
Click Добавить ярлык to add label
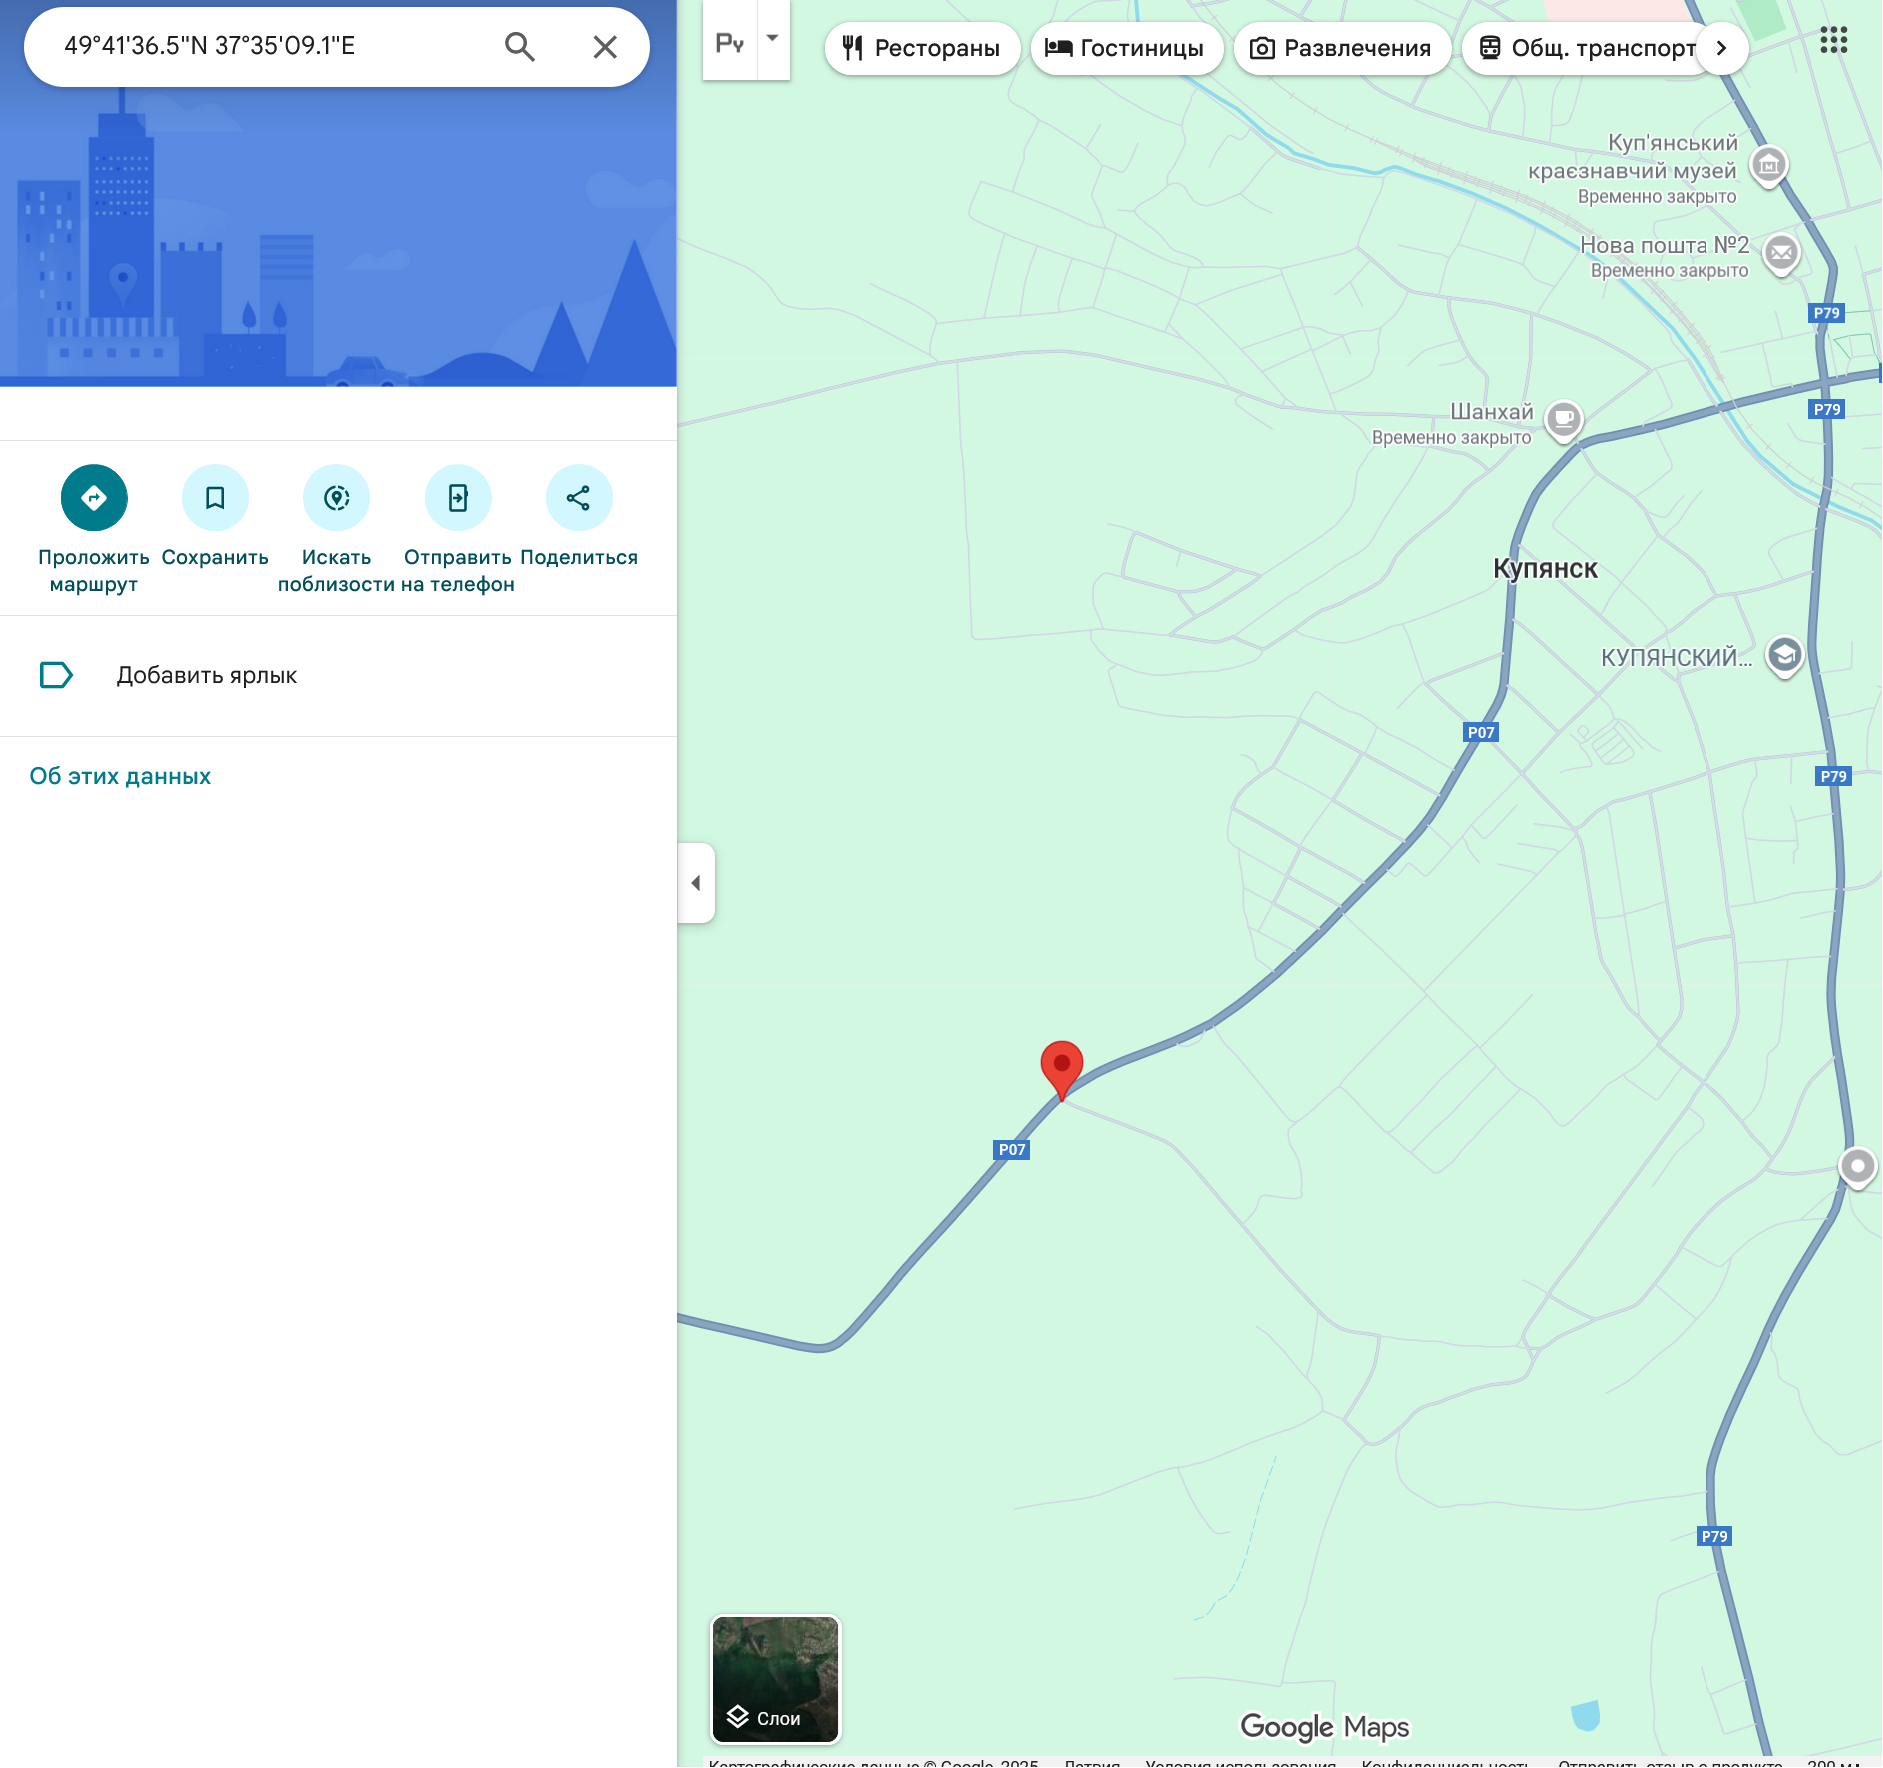pyautogui.click(x=206, y=676)
